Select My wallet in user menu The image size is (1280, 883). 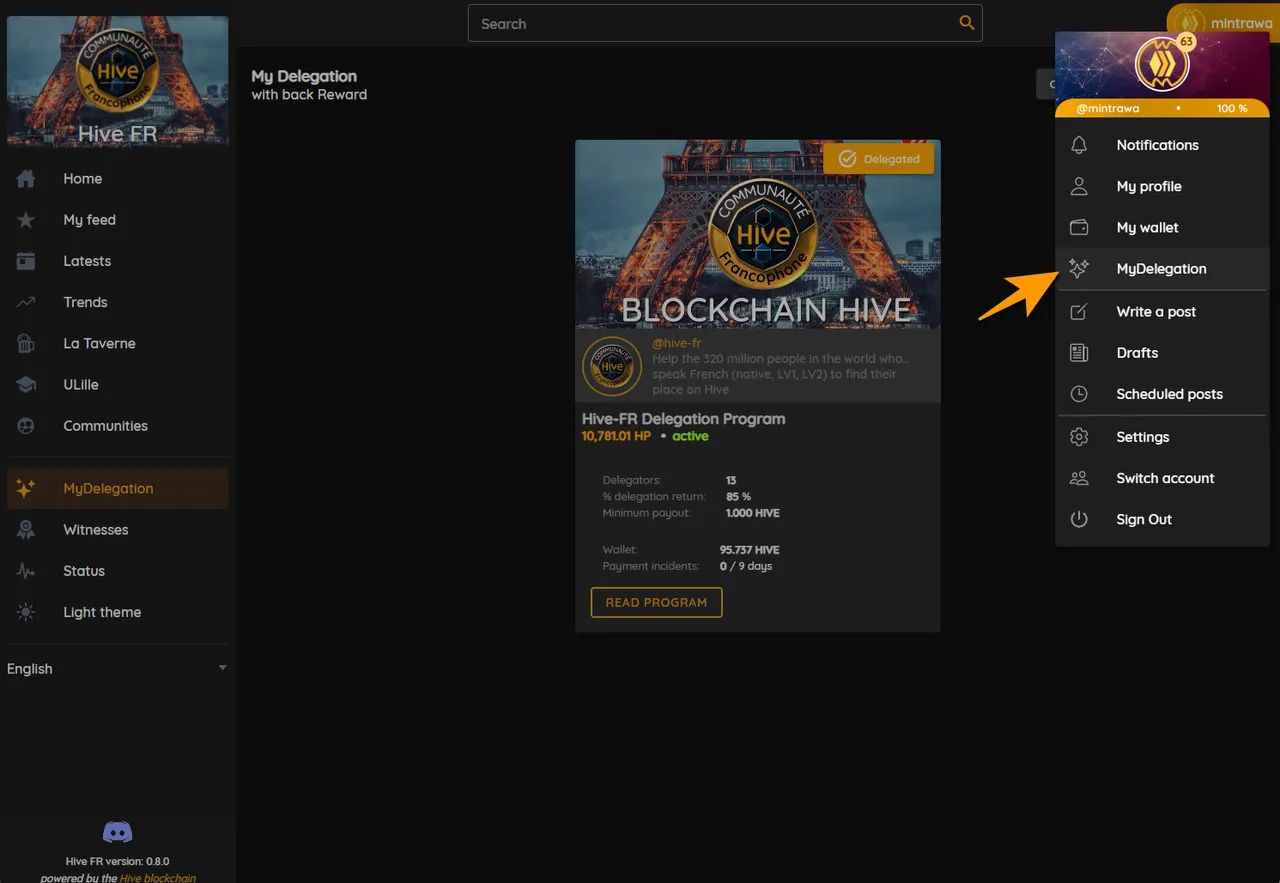[1162, 227]
